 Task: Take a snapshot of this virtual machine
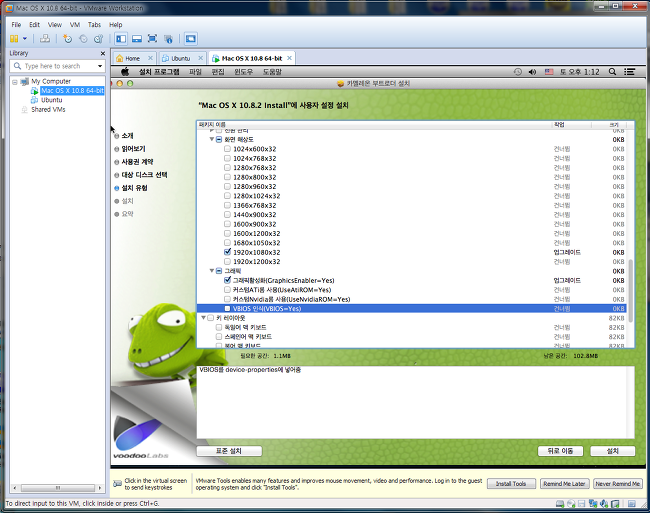tap(67, 39)
